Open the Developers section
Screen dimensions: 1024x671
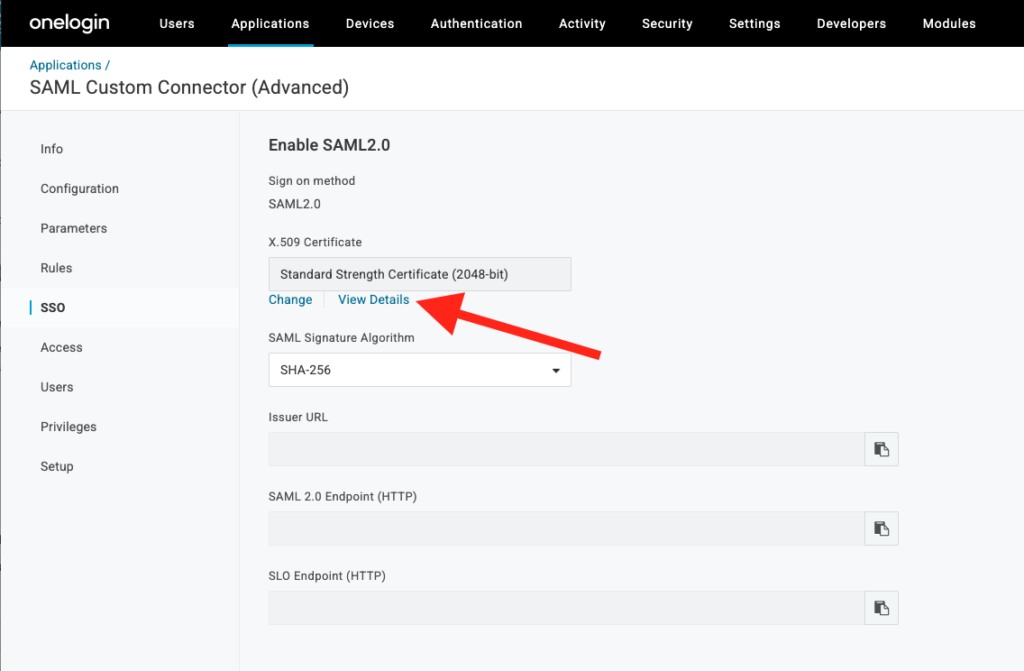[851, 23]
